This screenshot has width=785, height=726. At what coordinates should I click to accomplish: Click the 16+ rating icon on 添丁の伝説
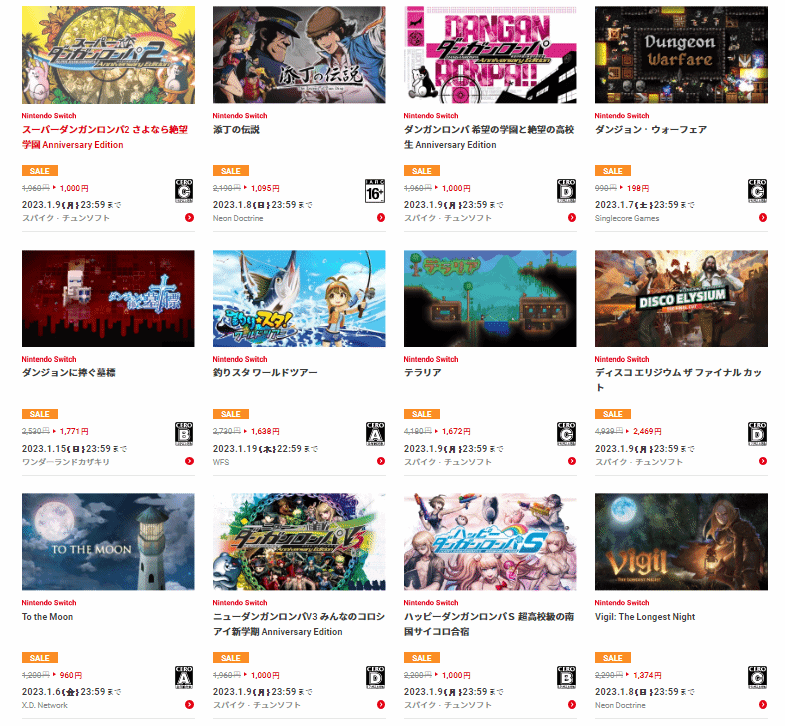pos(375,191)
